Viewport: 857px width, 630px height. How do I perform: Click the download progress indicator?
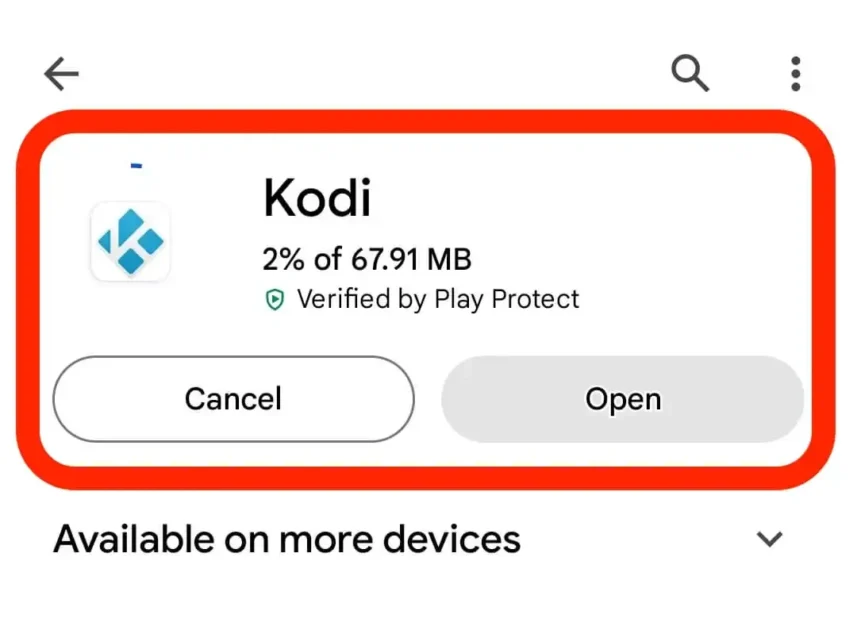[137, 165]
